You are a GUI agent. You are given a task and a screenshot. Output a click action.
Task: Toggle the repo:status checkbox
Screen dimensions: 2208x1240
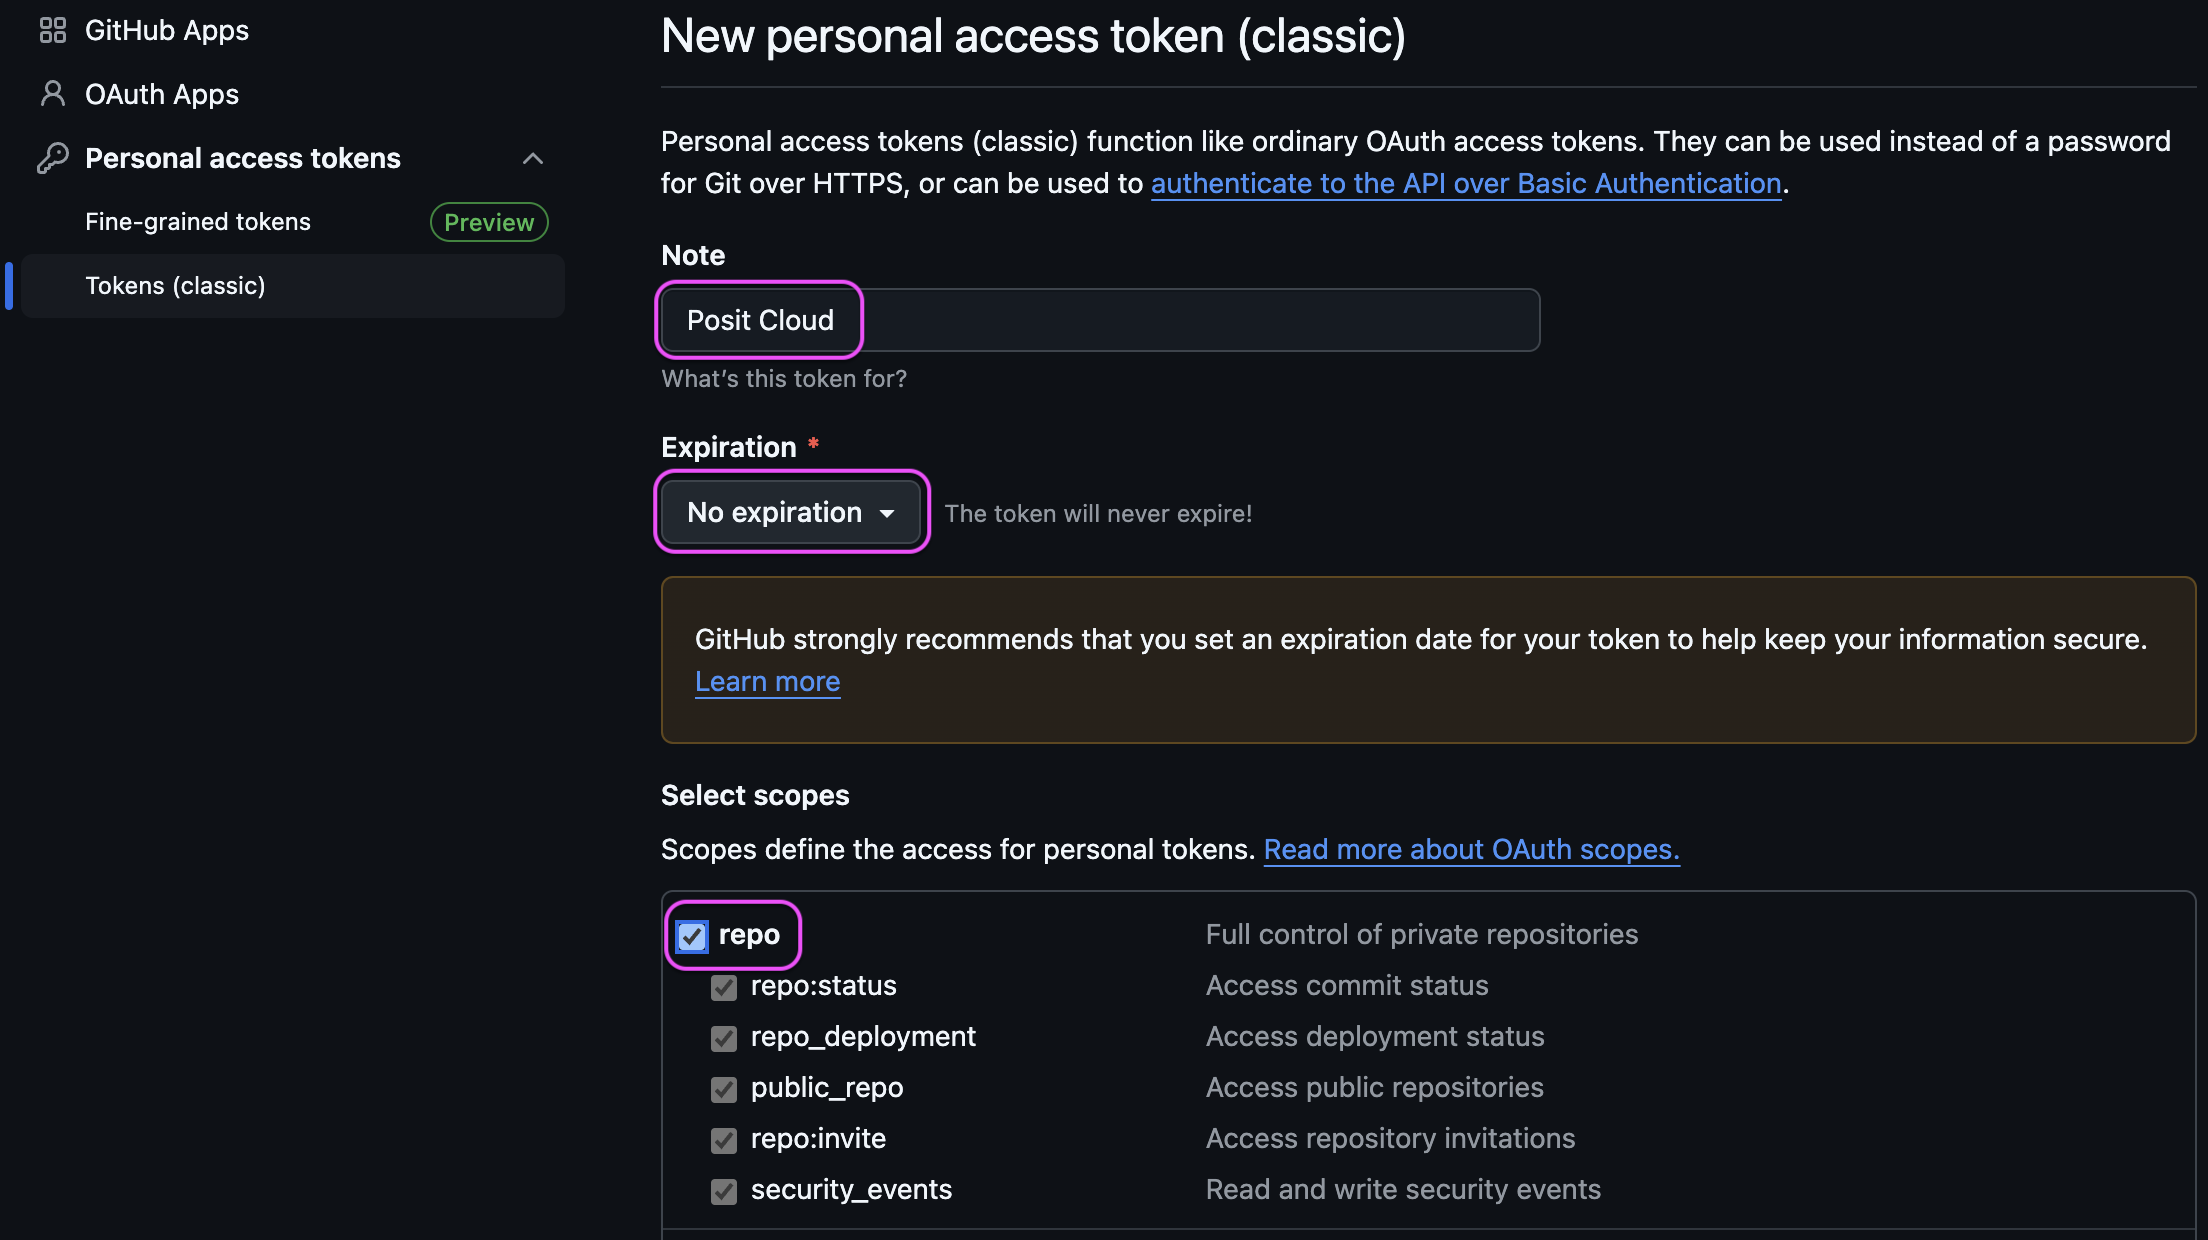click(724, 987)
